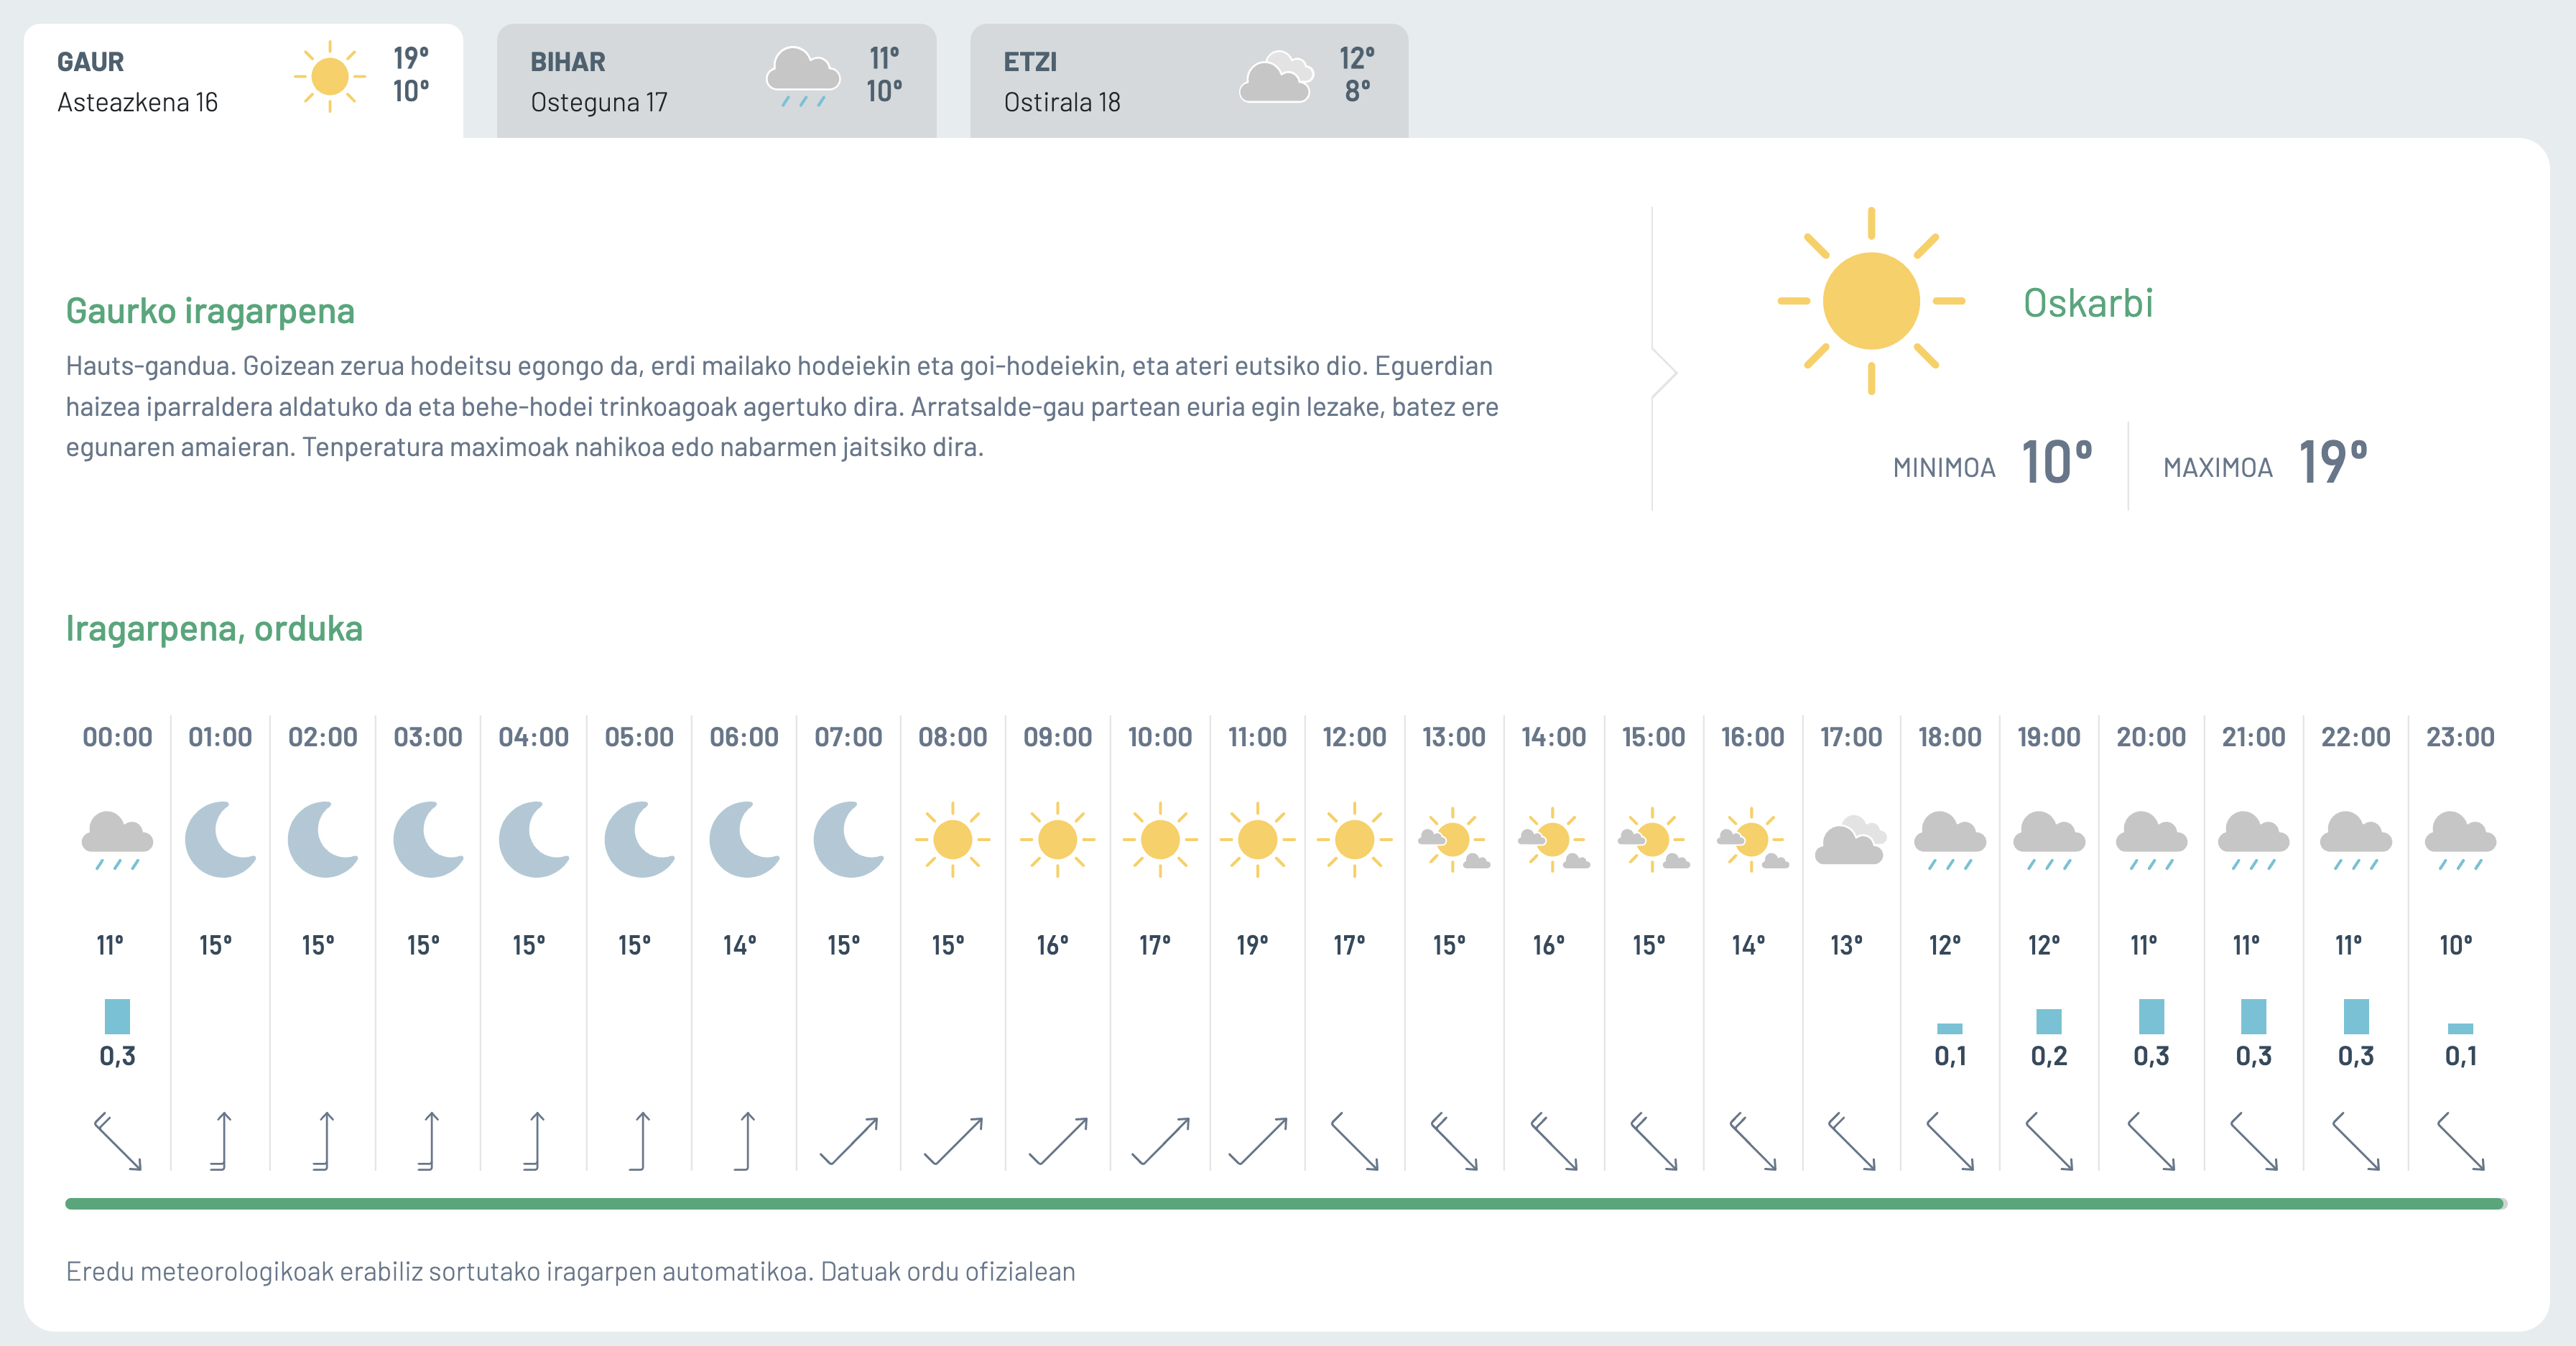This screenshot has width=2576, height=1346.
Task: Click the MINIMOA 10° value
Action: (2057, 462)
